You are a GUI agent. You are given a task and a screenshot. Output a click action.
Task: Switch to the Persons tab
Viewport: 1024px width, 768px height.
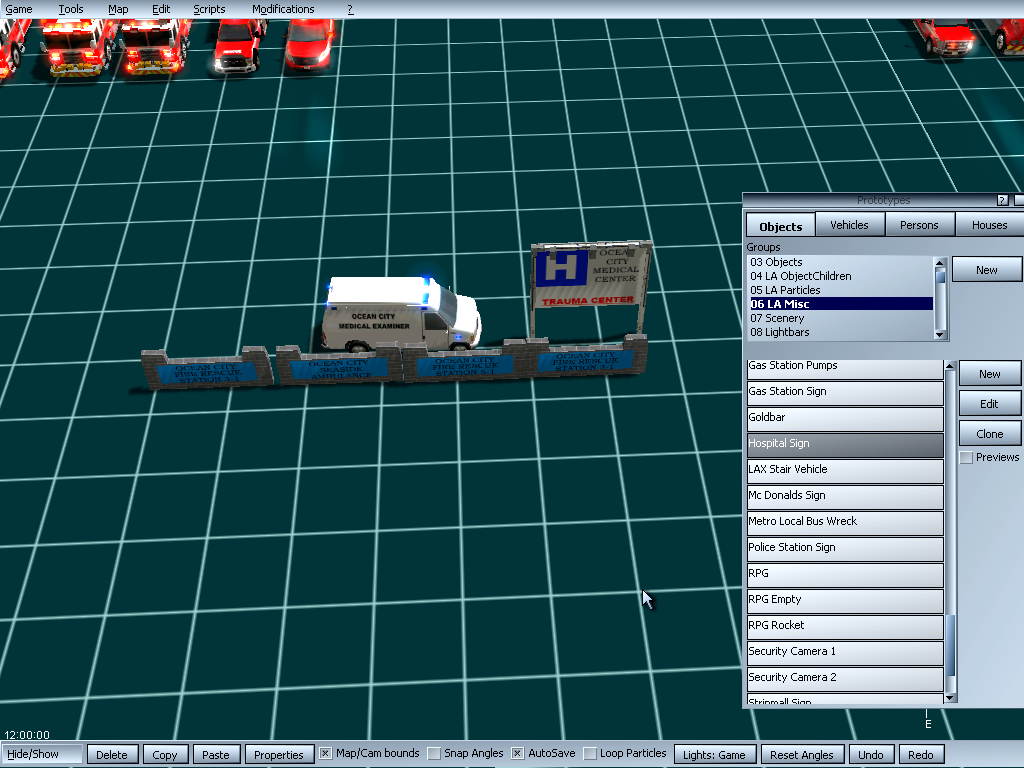click(x=919, y=225)
